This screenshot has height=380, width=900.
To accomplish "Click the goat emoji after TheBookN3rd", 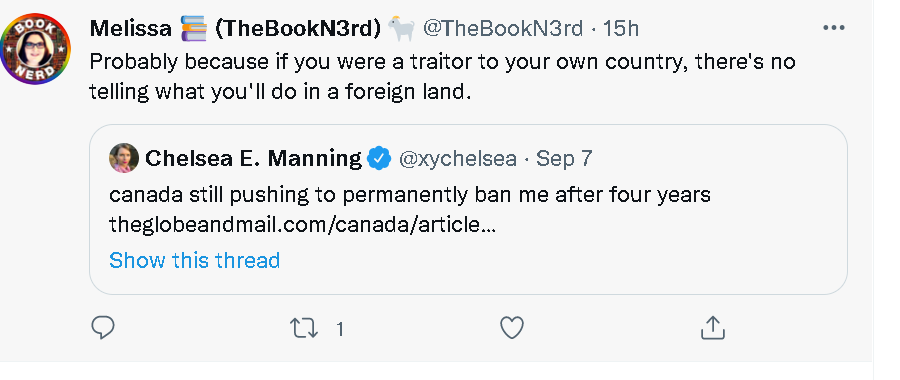I will (x=401, y=28).
